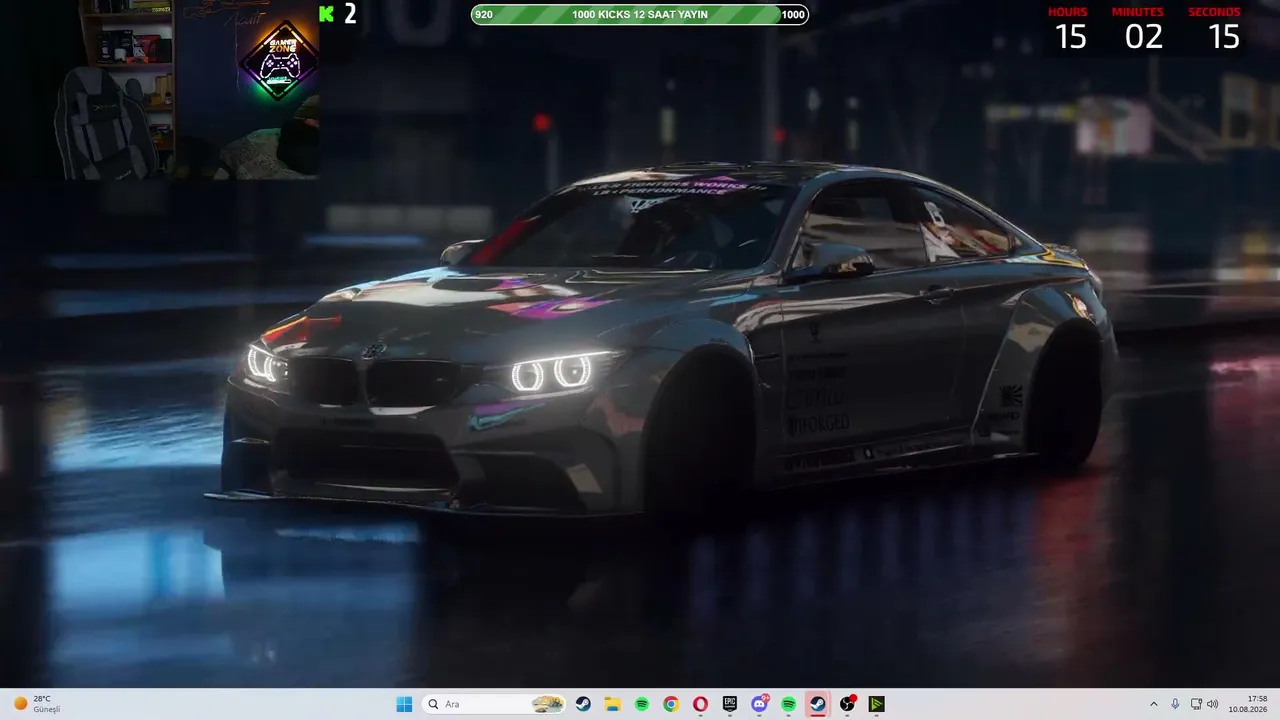Click the microphone icon in the system tray

(x=1175, y=704)
